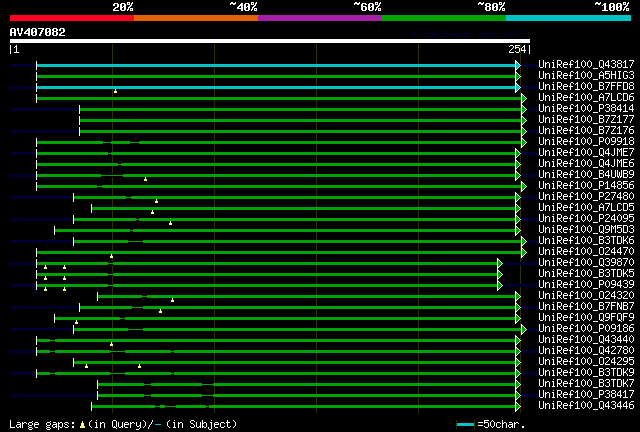
Task: Select the UniRef100_B4UWB9 label
Action: (586, 174)
